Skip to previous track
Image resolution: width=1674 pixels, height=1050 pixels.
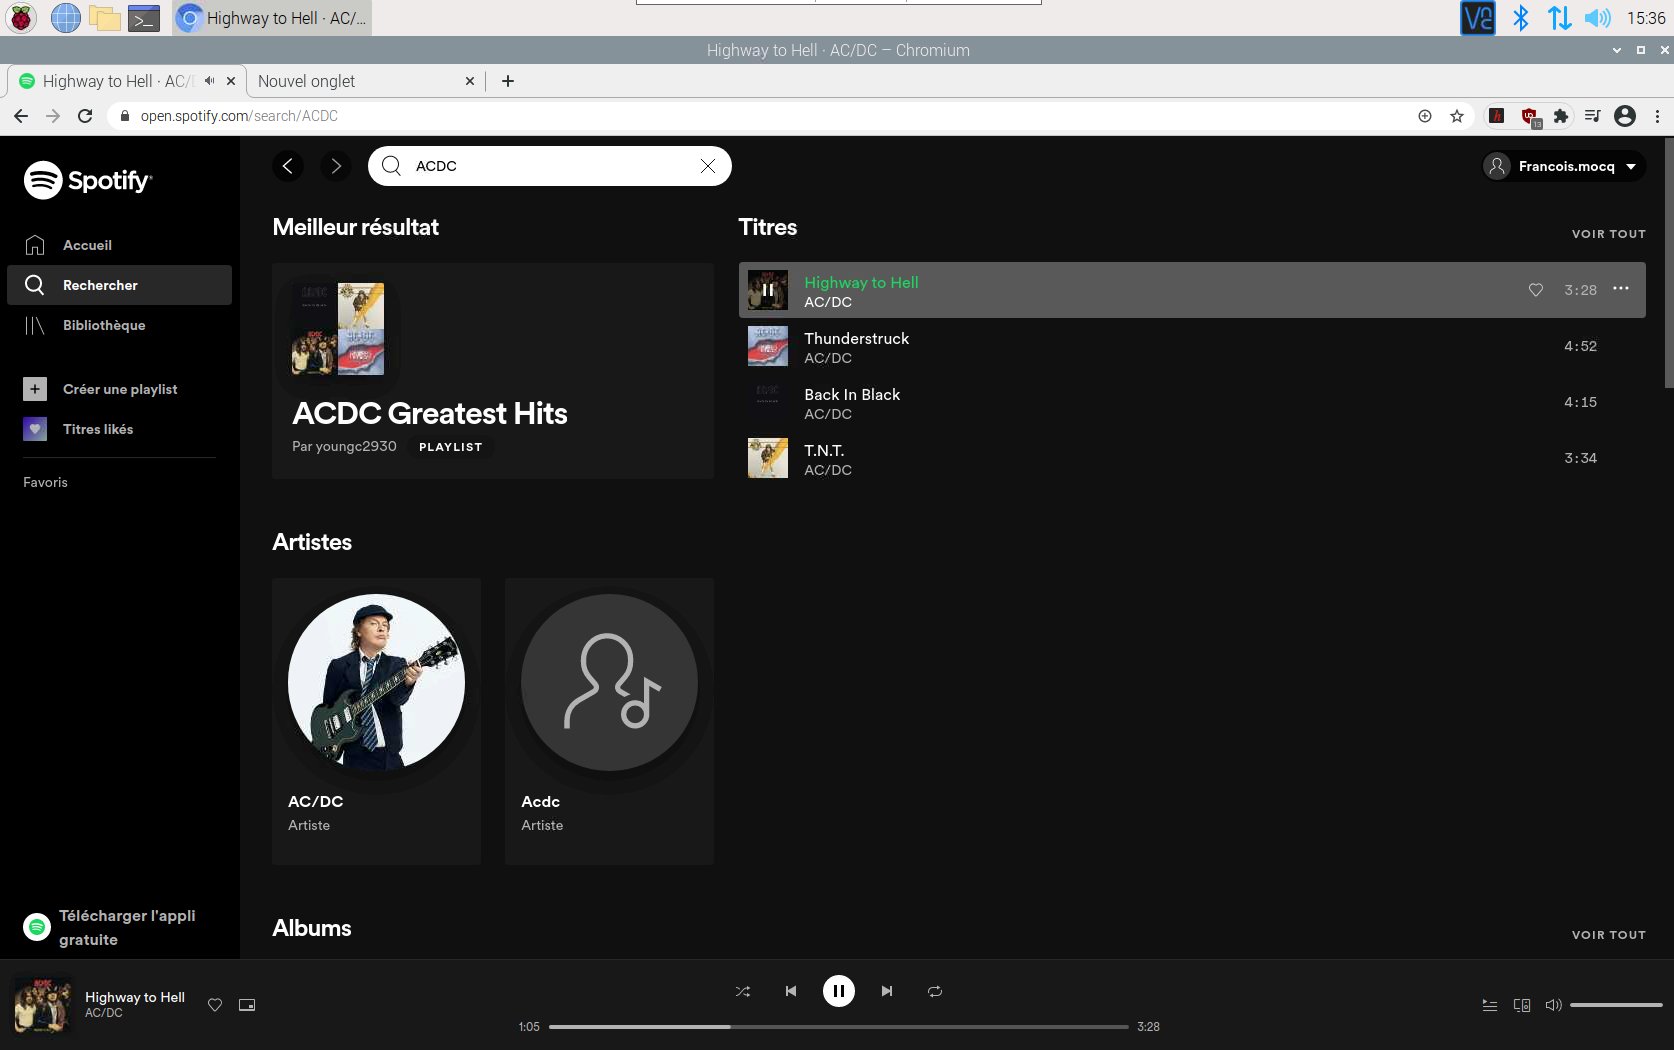pyautogui.click(x=791, y=991)
